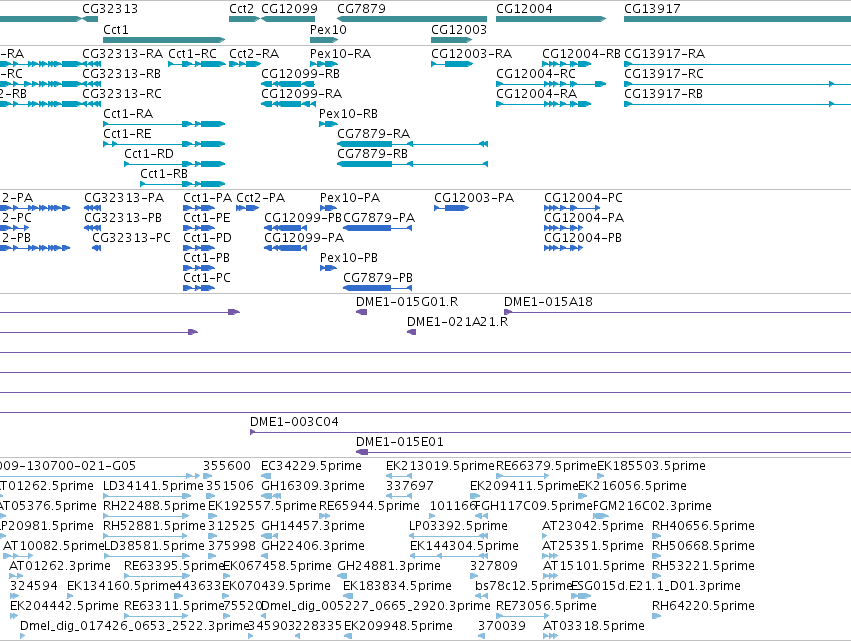Select transcript CG12099-RA
851x641 pixels.
coord(288,104)
